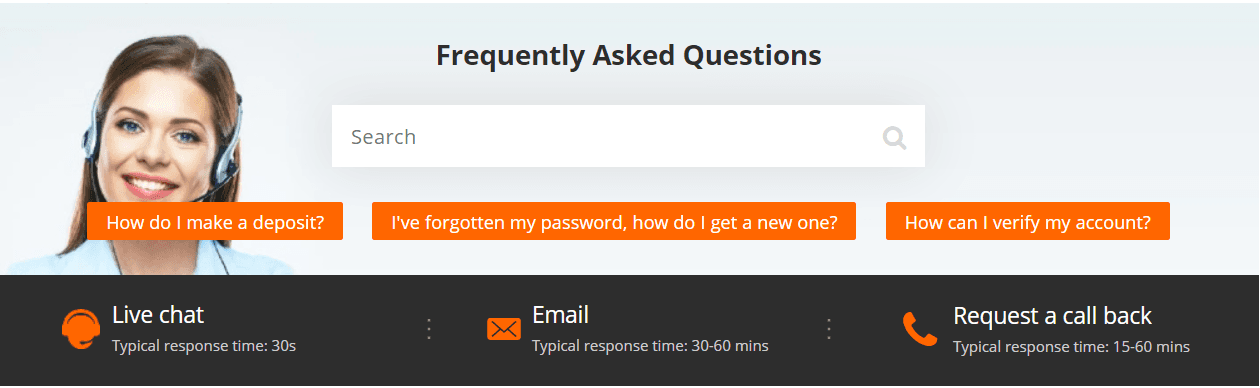
Task: Open the Email contact option title
Action: point(560,315)
